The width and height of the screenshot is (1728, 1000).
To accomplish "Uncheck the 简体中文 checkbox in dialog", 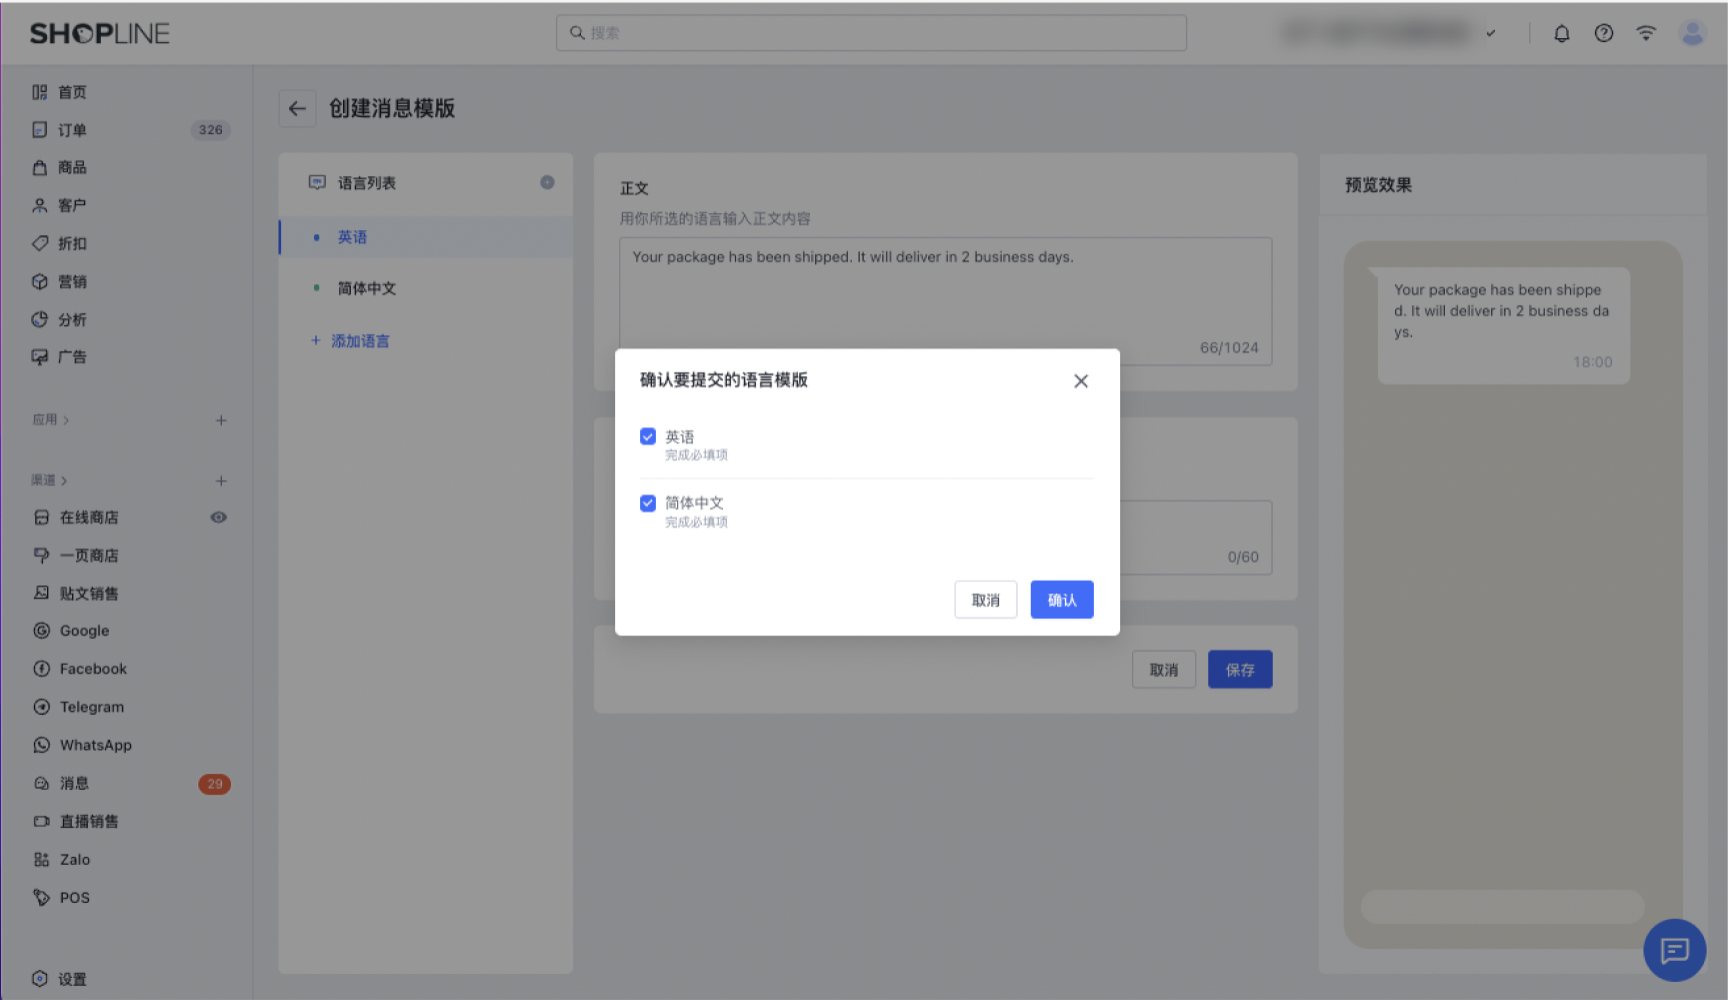I will click(648, 503).
